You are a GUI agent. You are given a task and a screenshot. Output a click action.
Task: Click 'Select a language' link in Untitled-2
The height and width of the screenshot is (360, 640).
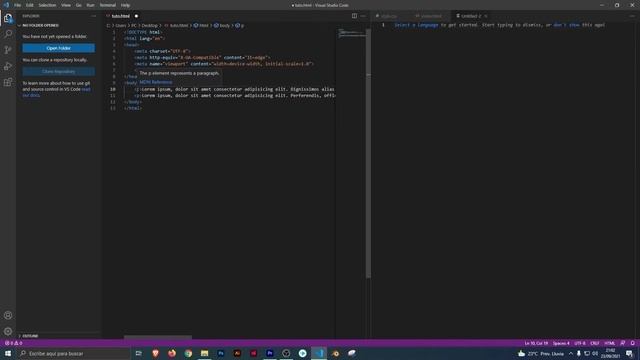[416, 25]
